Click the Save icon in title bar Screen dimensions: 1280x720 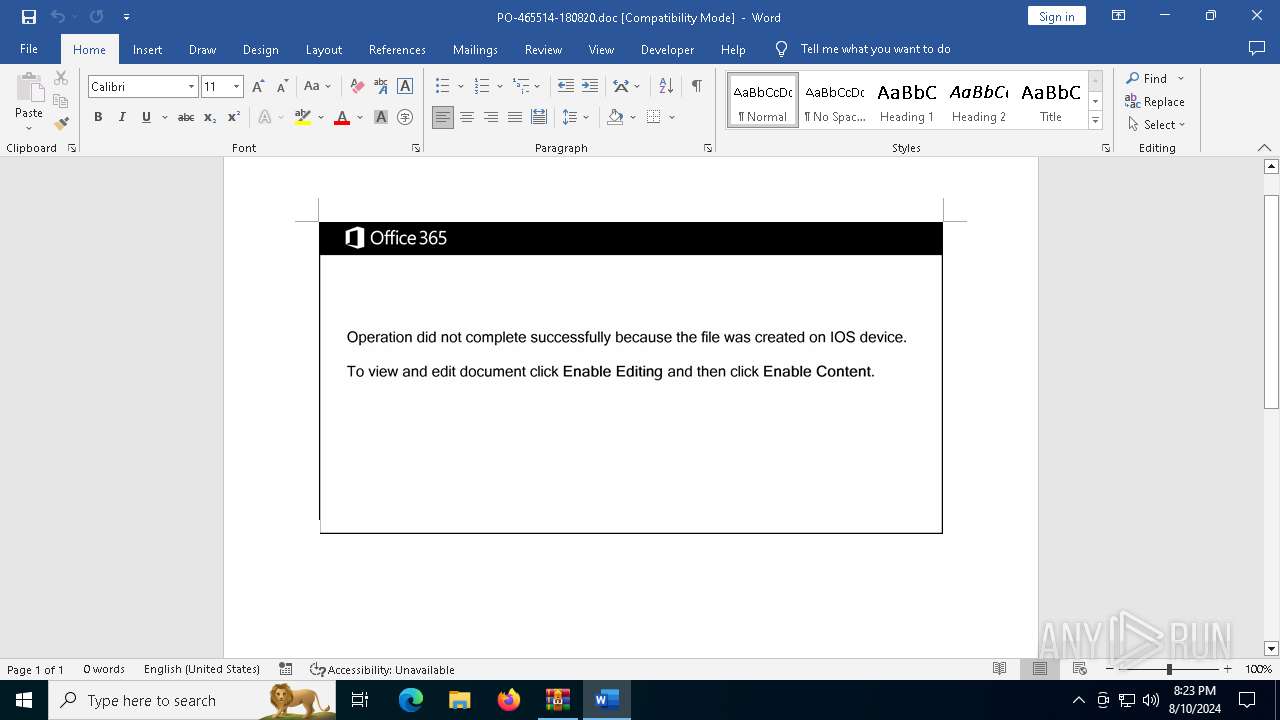coord(29,16)
